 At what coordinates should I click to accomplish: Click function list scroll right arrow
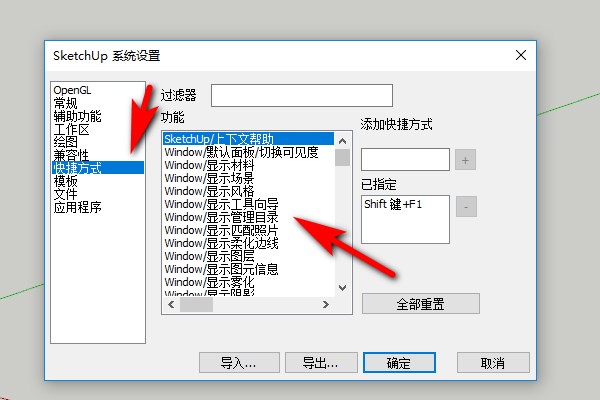pyautogui.click(x=326, y=305)
